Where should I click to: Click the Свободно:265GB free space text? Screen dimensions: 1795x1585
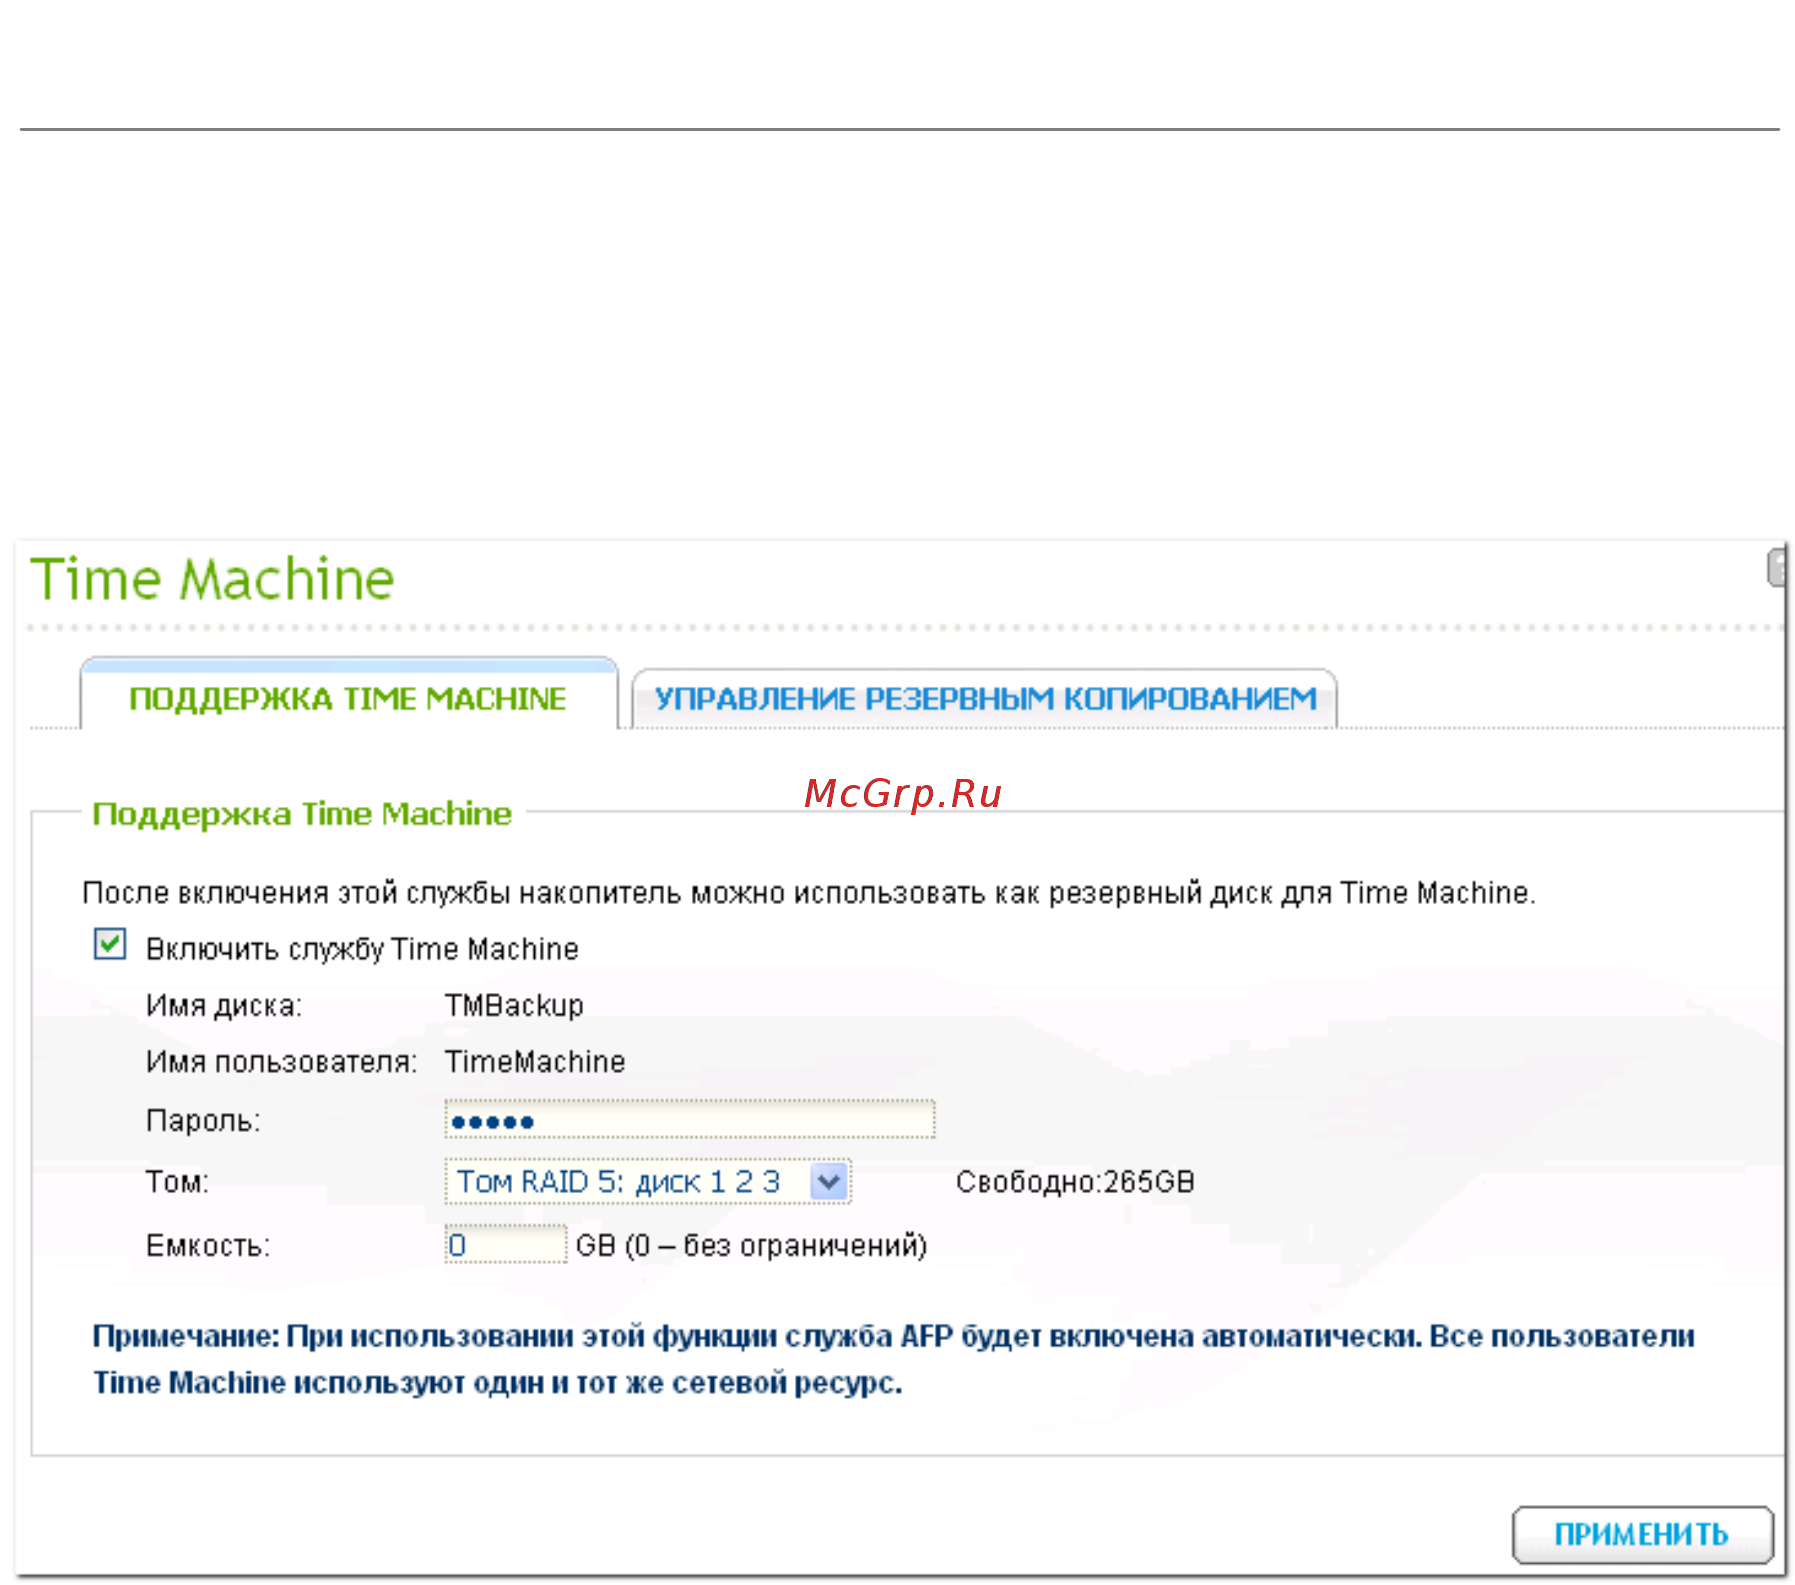point(1075,1182)
